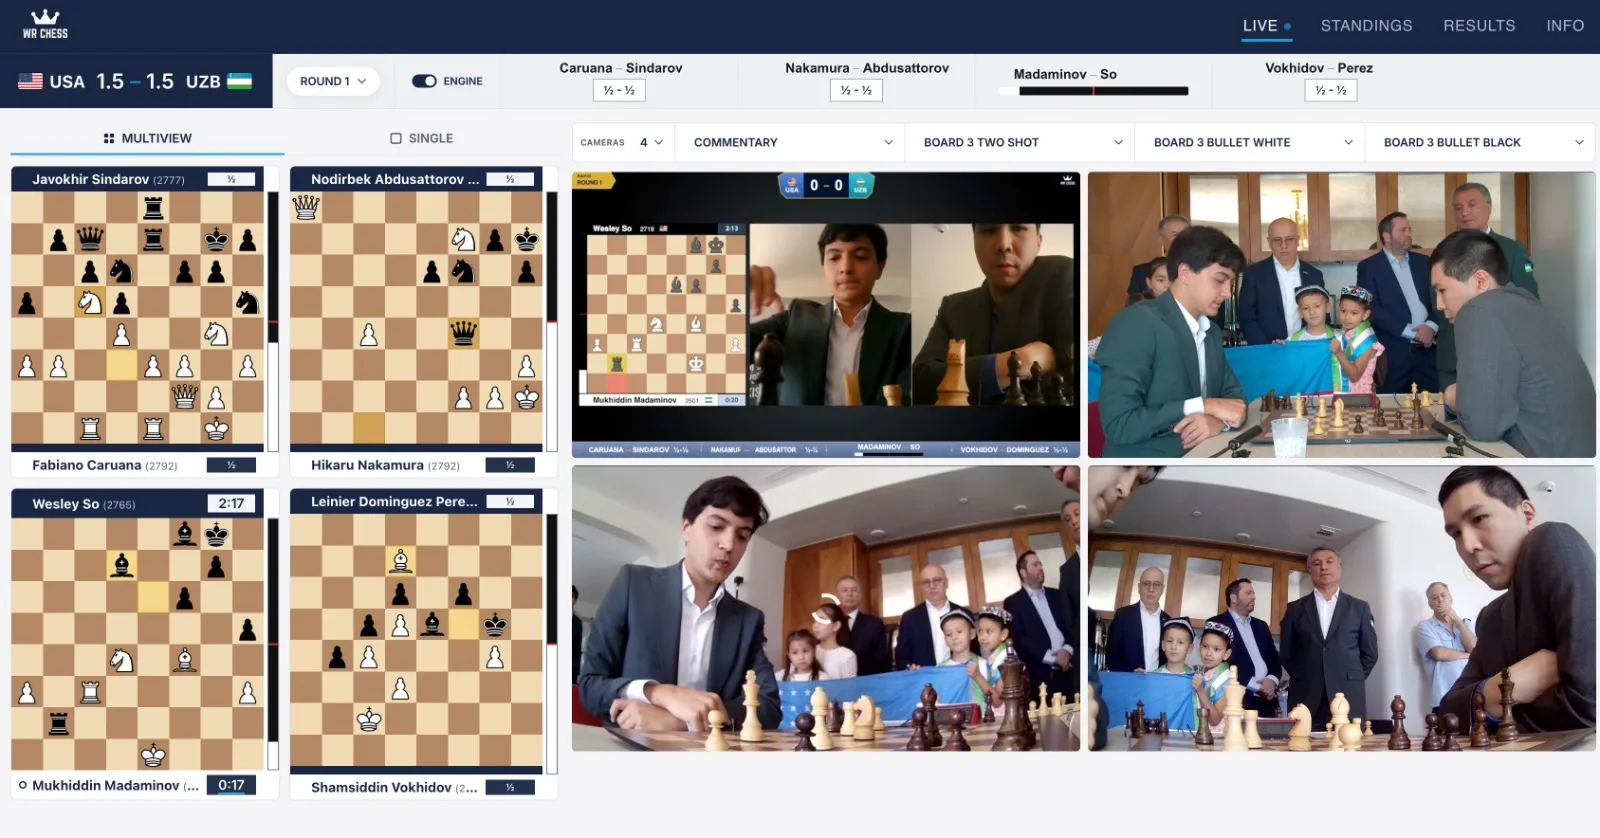Viewport: 1600px width, 838px height.
Task: Open the Board 3 Two Shot dropdown
Action: (1020, 142)
